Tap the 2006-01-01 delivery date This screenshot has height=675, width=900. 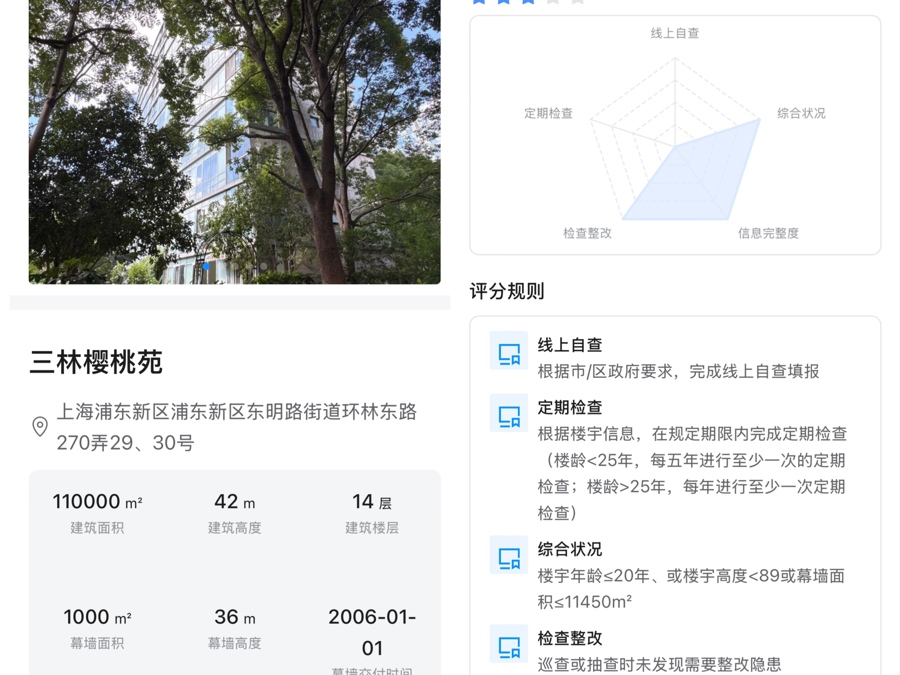coord(371,632)
